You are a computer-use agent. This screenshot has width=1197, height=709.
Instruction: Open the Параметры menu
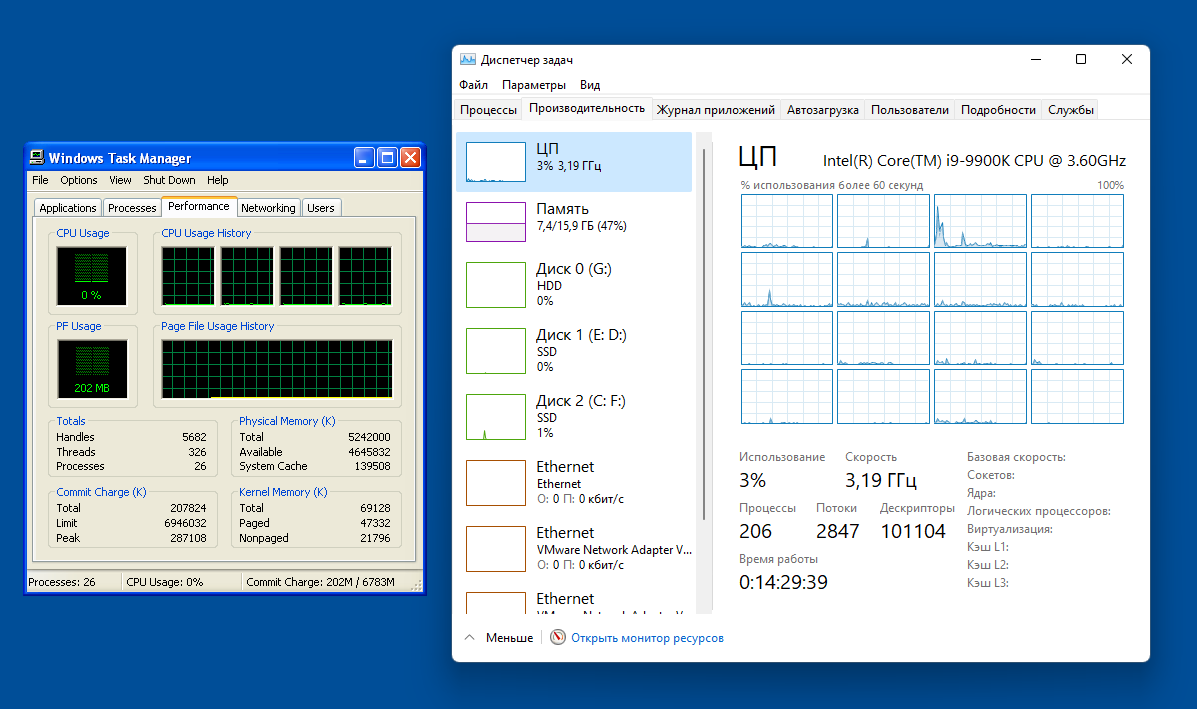[534, 85]
